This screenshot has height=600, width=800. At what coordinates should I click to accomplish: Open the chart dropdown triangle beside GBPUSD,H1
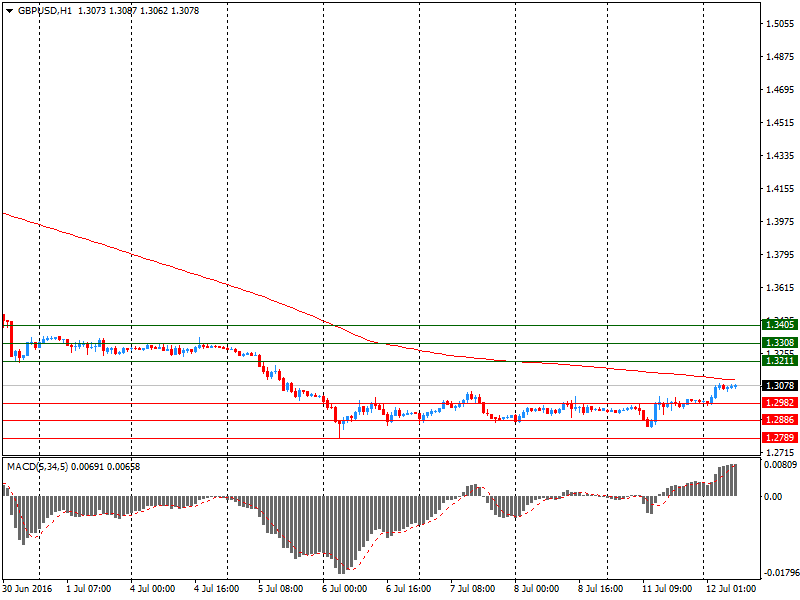tap(9, 11)
